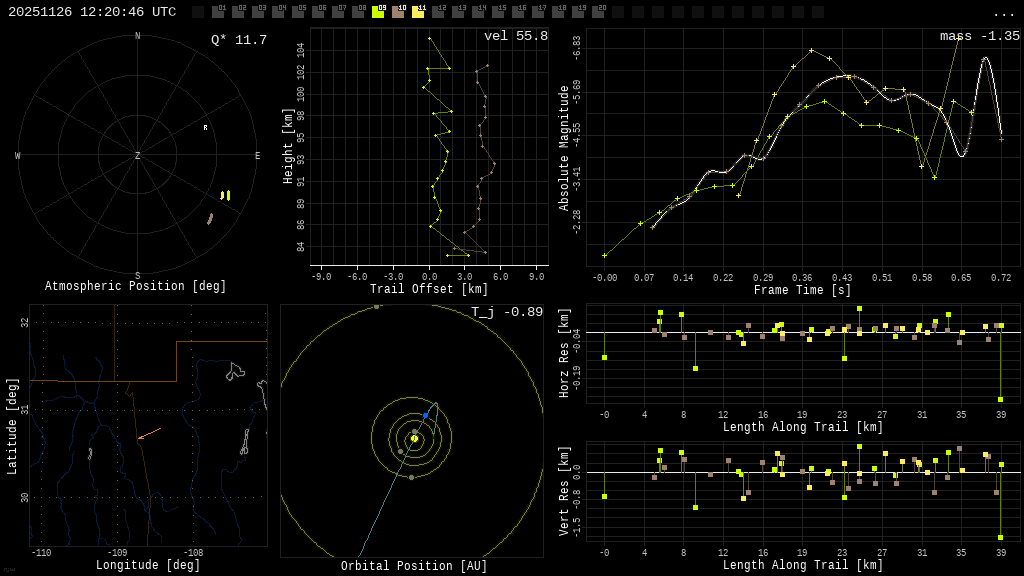Screen dimensions: 1024x576
Task: Click the yellow Sun dot in orbit plot
Action: click(x=414, y=438)
